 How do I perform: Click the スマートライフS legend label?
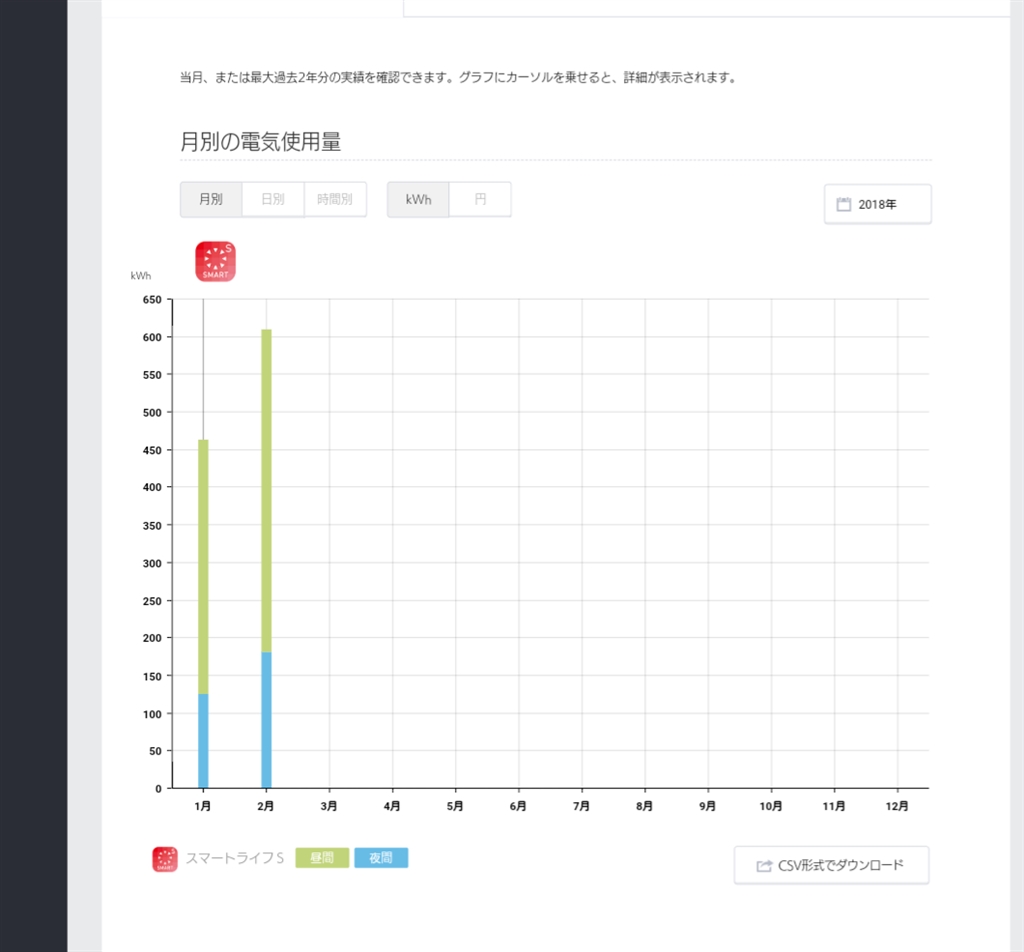tap(235, 858)
